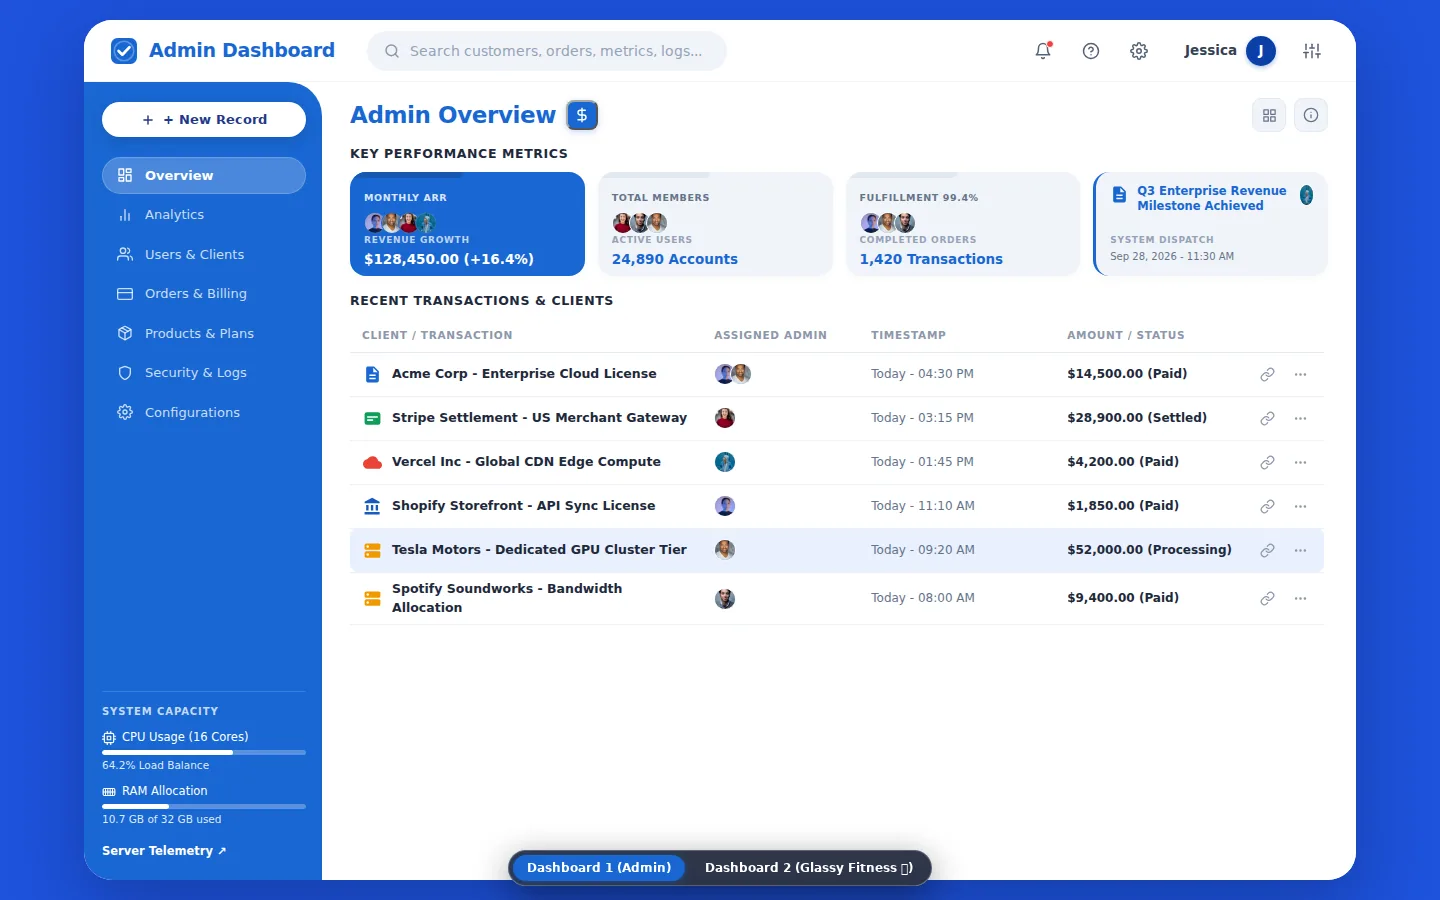Open Orders & Billing section

pyautogui.click(x=204, y=294)
